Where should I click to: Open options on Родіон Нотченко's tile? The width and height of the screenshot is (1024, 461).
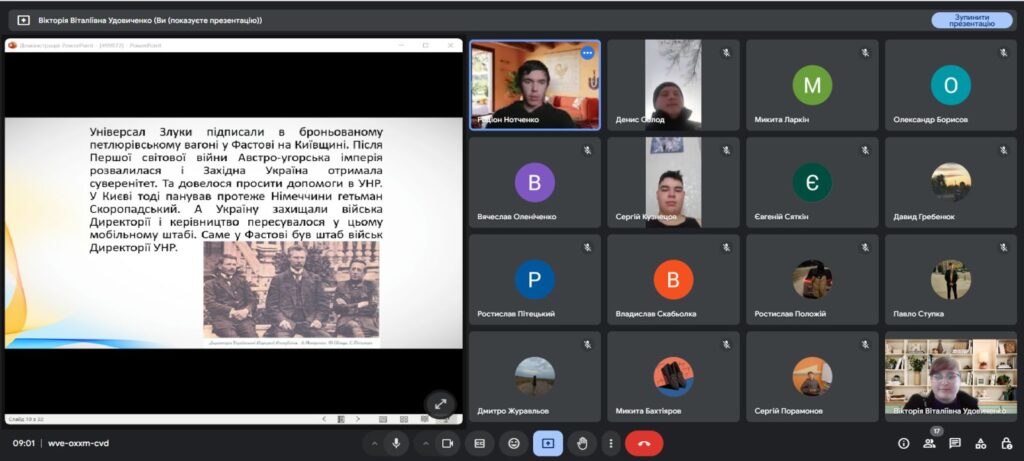pyautogui.click(x=587, y=53)
